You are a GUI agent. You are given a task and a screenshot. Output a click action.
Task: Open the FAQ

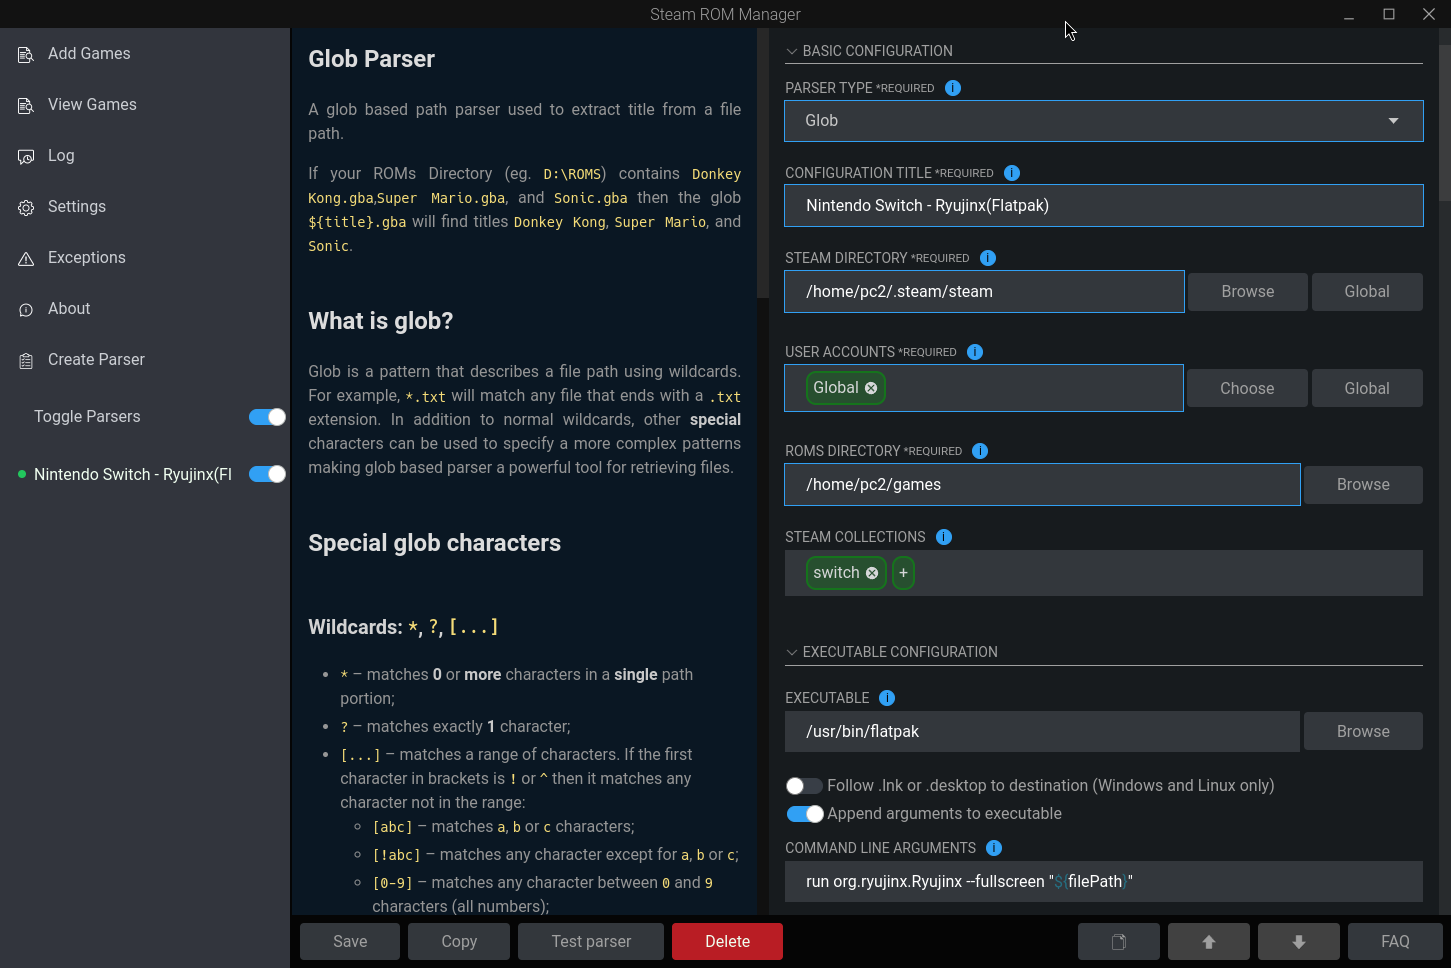pyautogui.click(x=1395, y=941)
